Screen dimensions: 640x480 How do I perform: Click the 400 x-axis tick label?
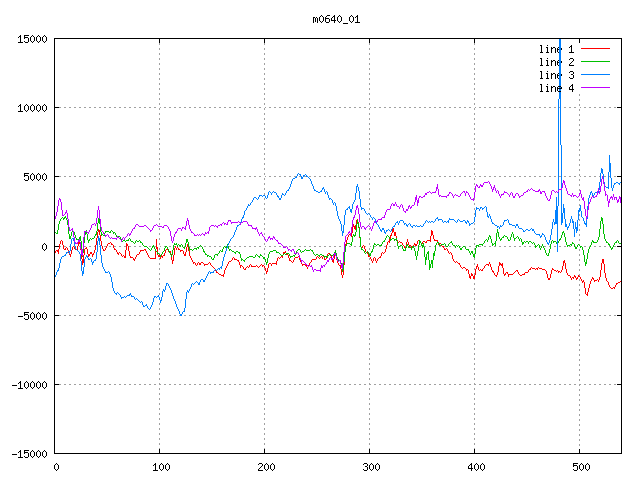pyautogui.click(x=475, y=467)
